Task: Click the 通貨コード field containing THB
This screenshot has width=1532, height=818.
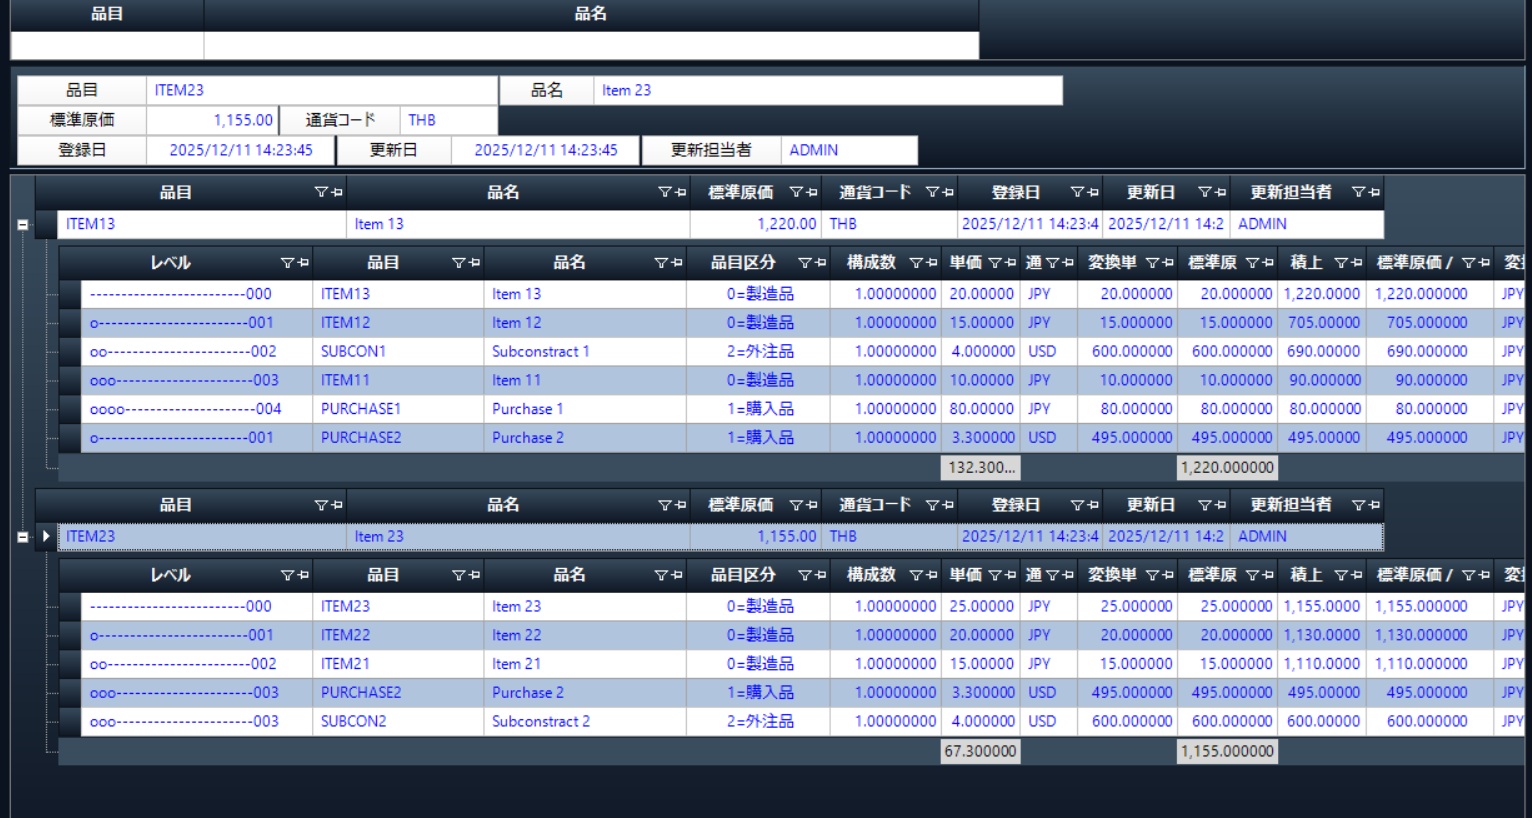Action: point(448,120)
